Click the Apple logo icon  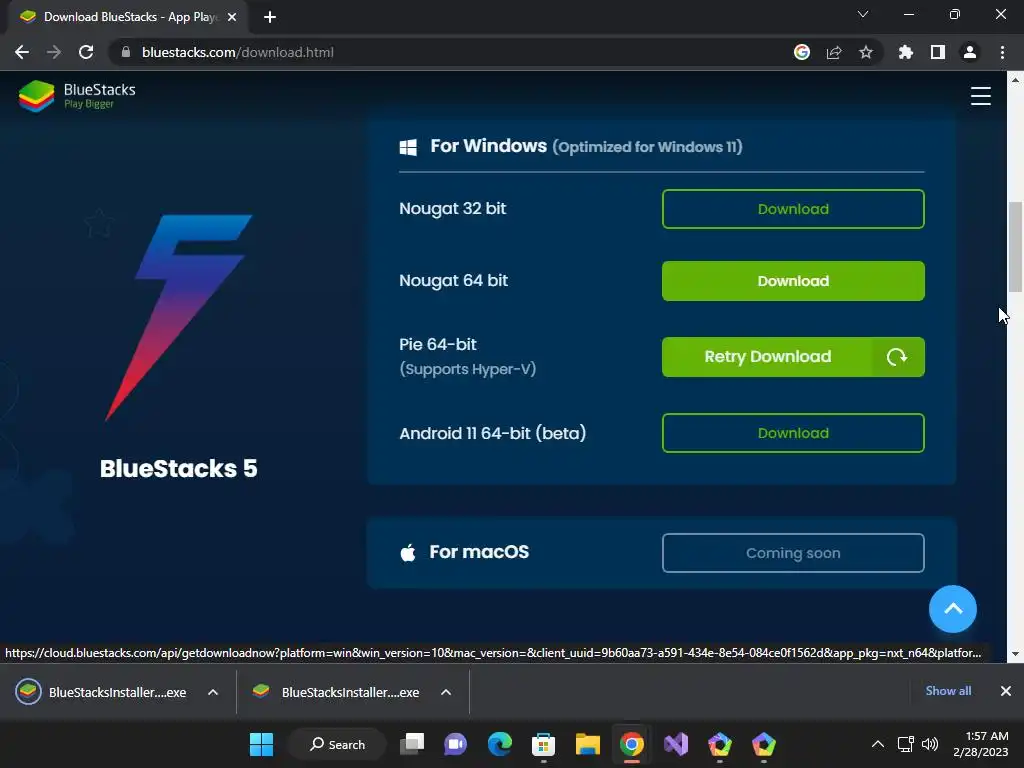coord(408,553)
